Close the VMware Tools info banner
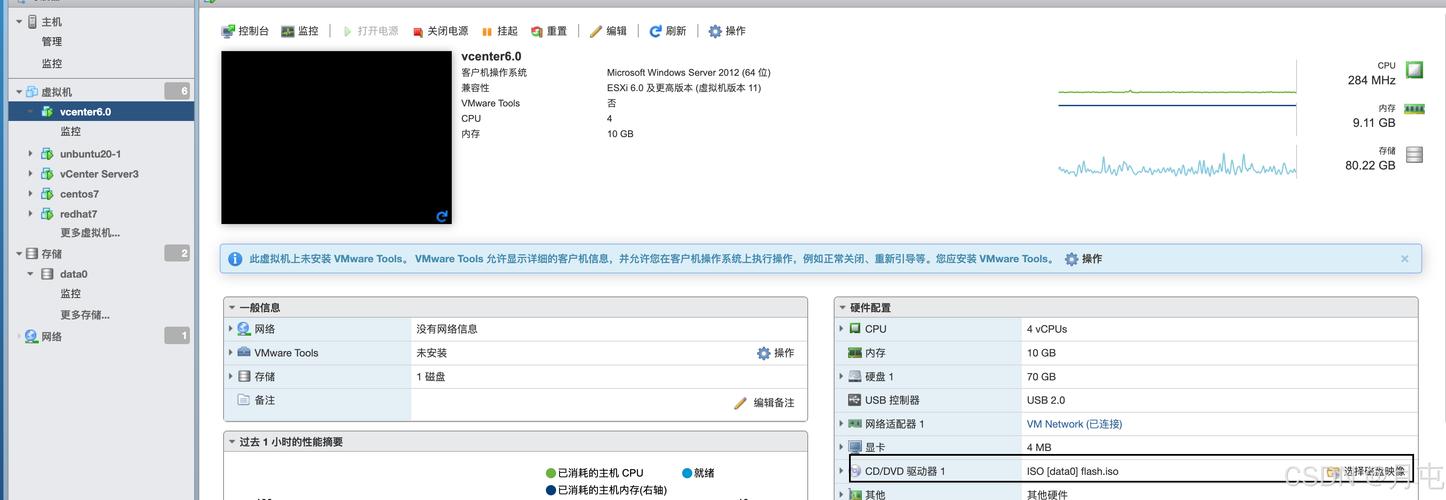The height and width of the screenshot is (500, 1446). pyautogui.click(x=1404, y=259)
